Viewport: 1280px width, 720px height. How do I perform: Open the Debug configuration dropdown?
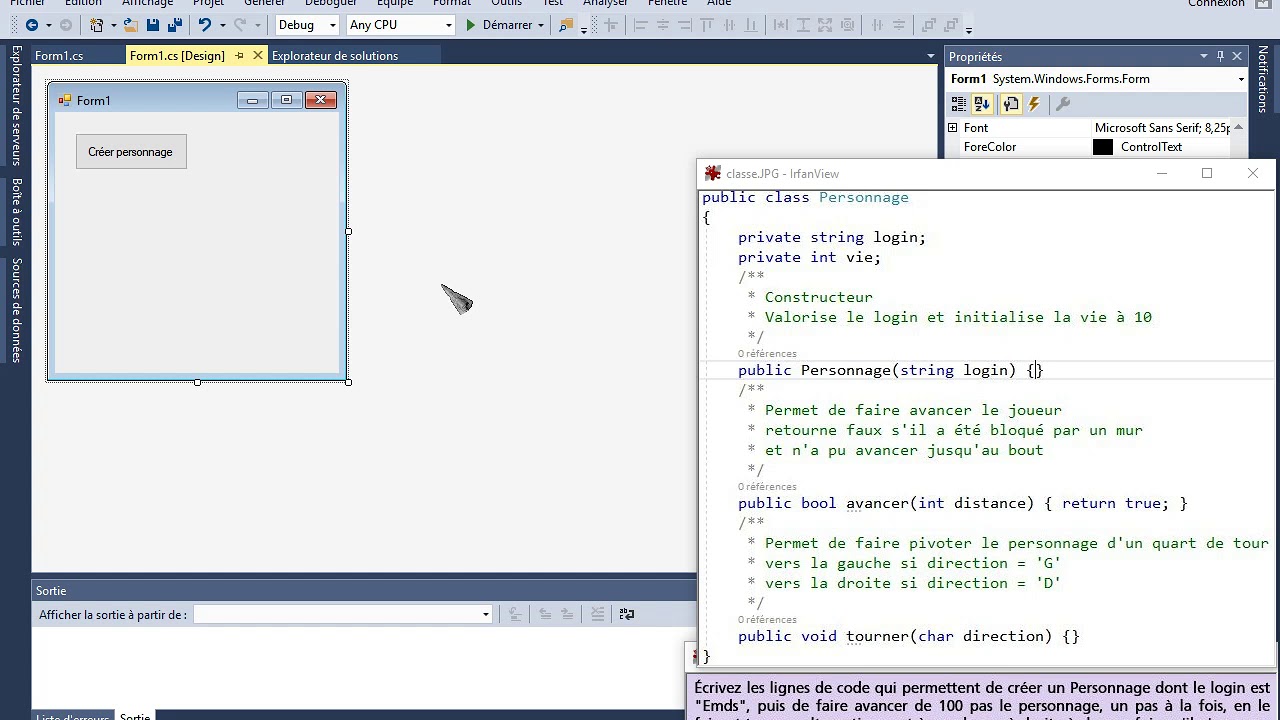click(x=333, y=25)
